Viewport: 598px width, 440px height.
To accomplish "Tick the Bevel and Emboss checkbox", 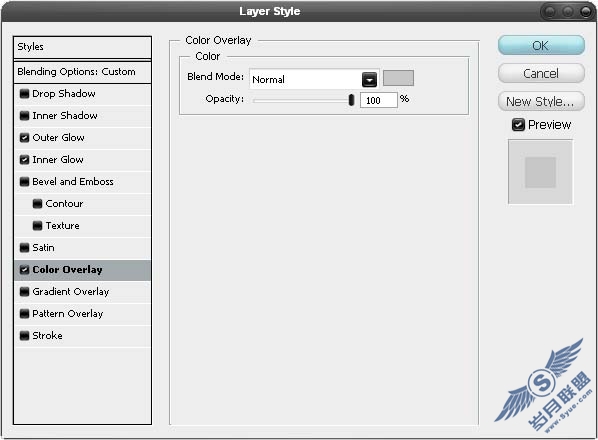I will coord(24,181).
